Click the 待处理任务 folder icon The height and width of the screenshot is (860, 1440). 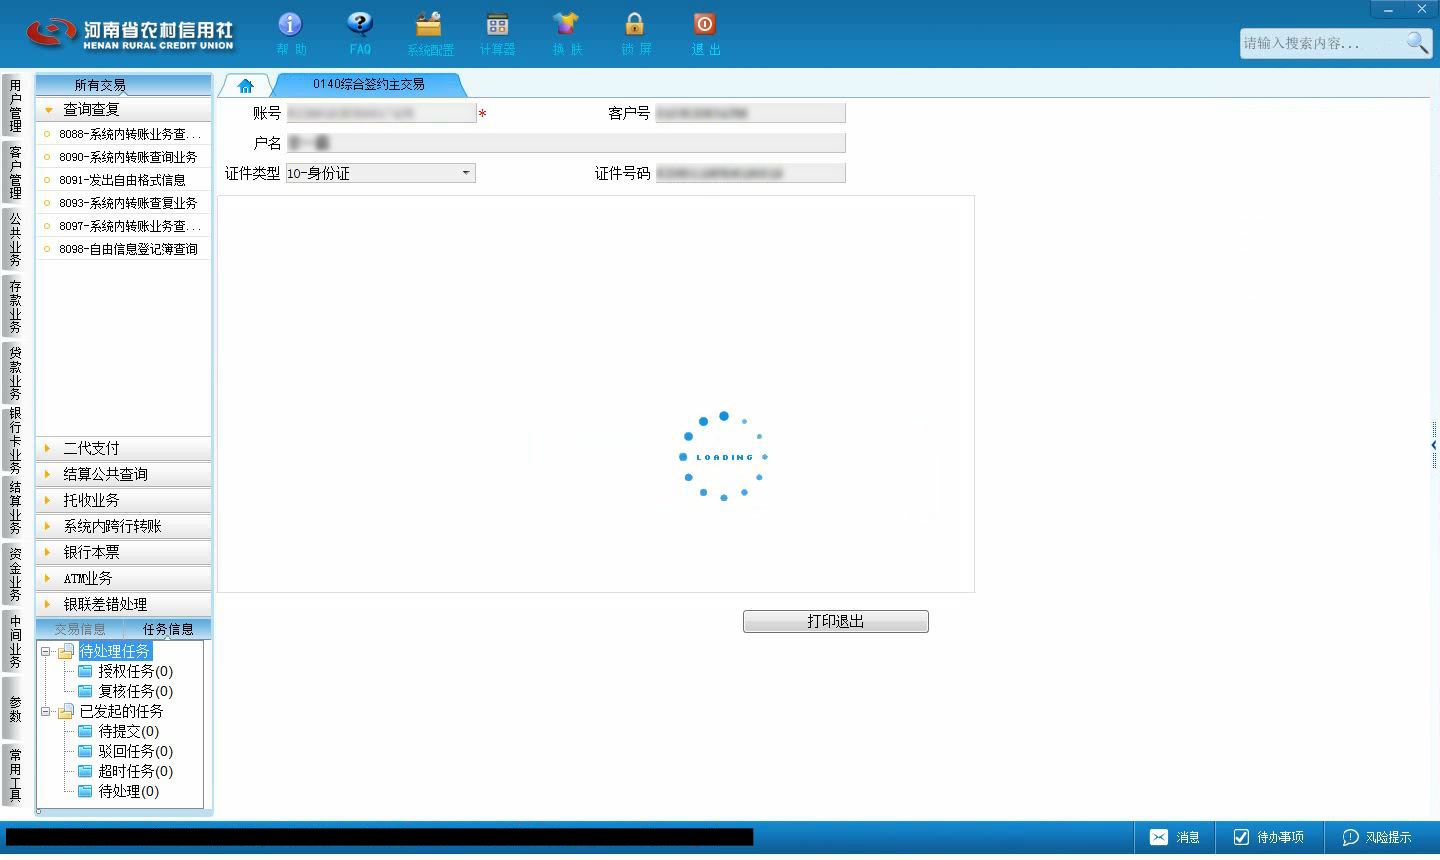coord(66,651)
